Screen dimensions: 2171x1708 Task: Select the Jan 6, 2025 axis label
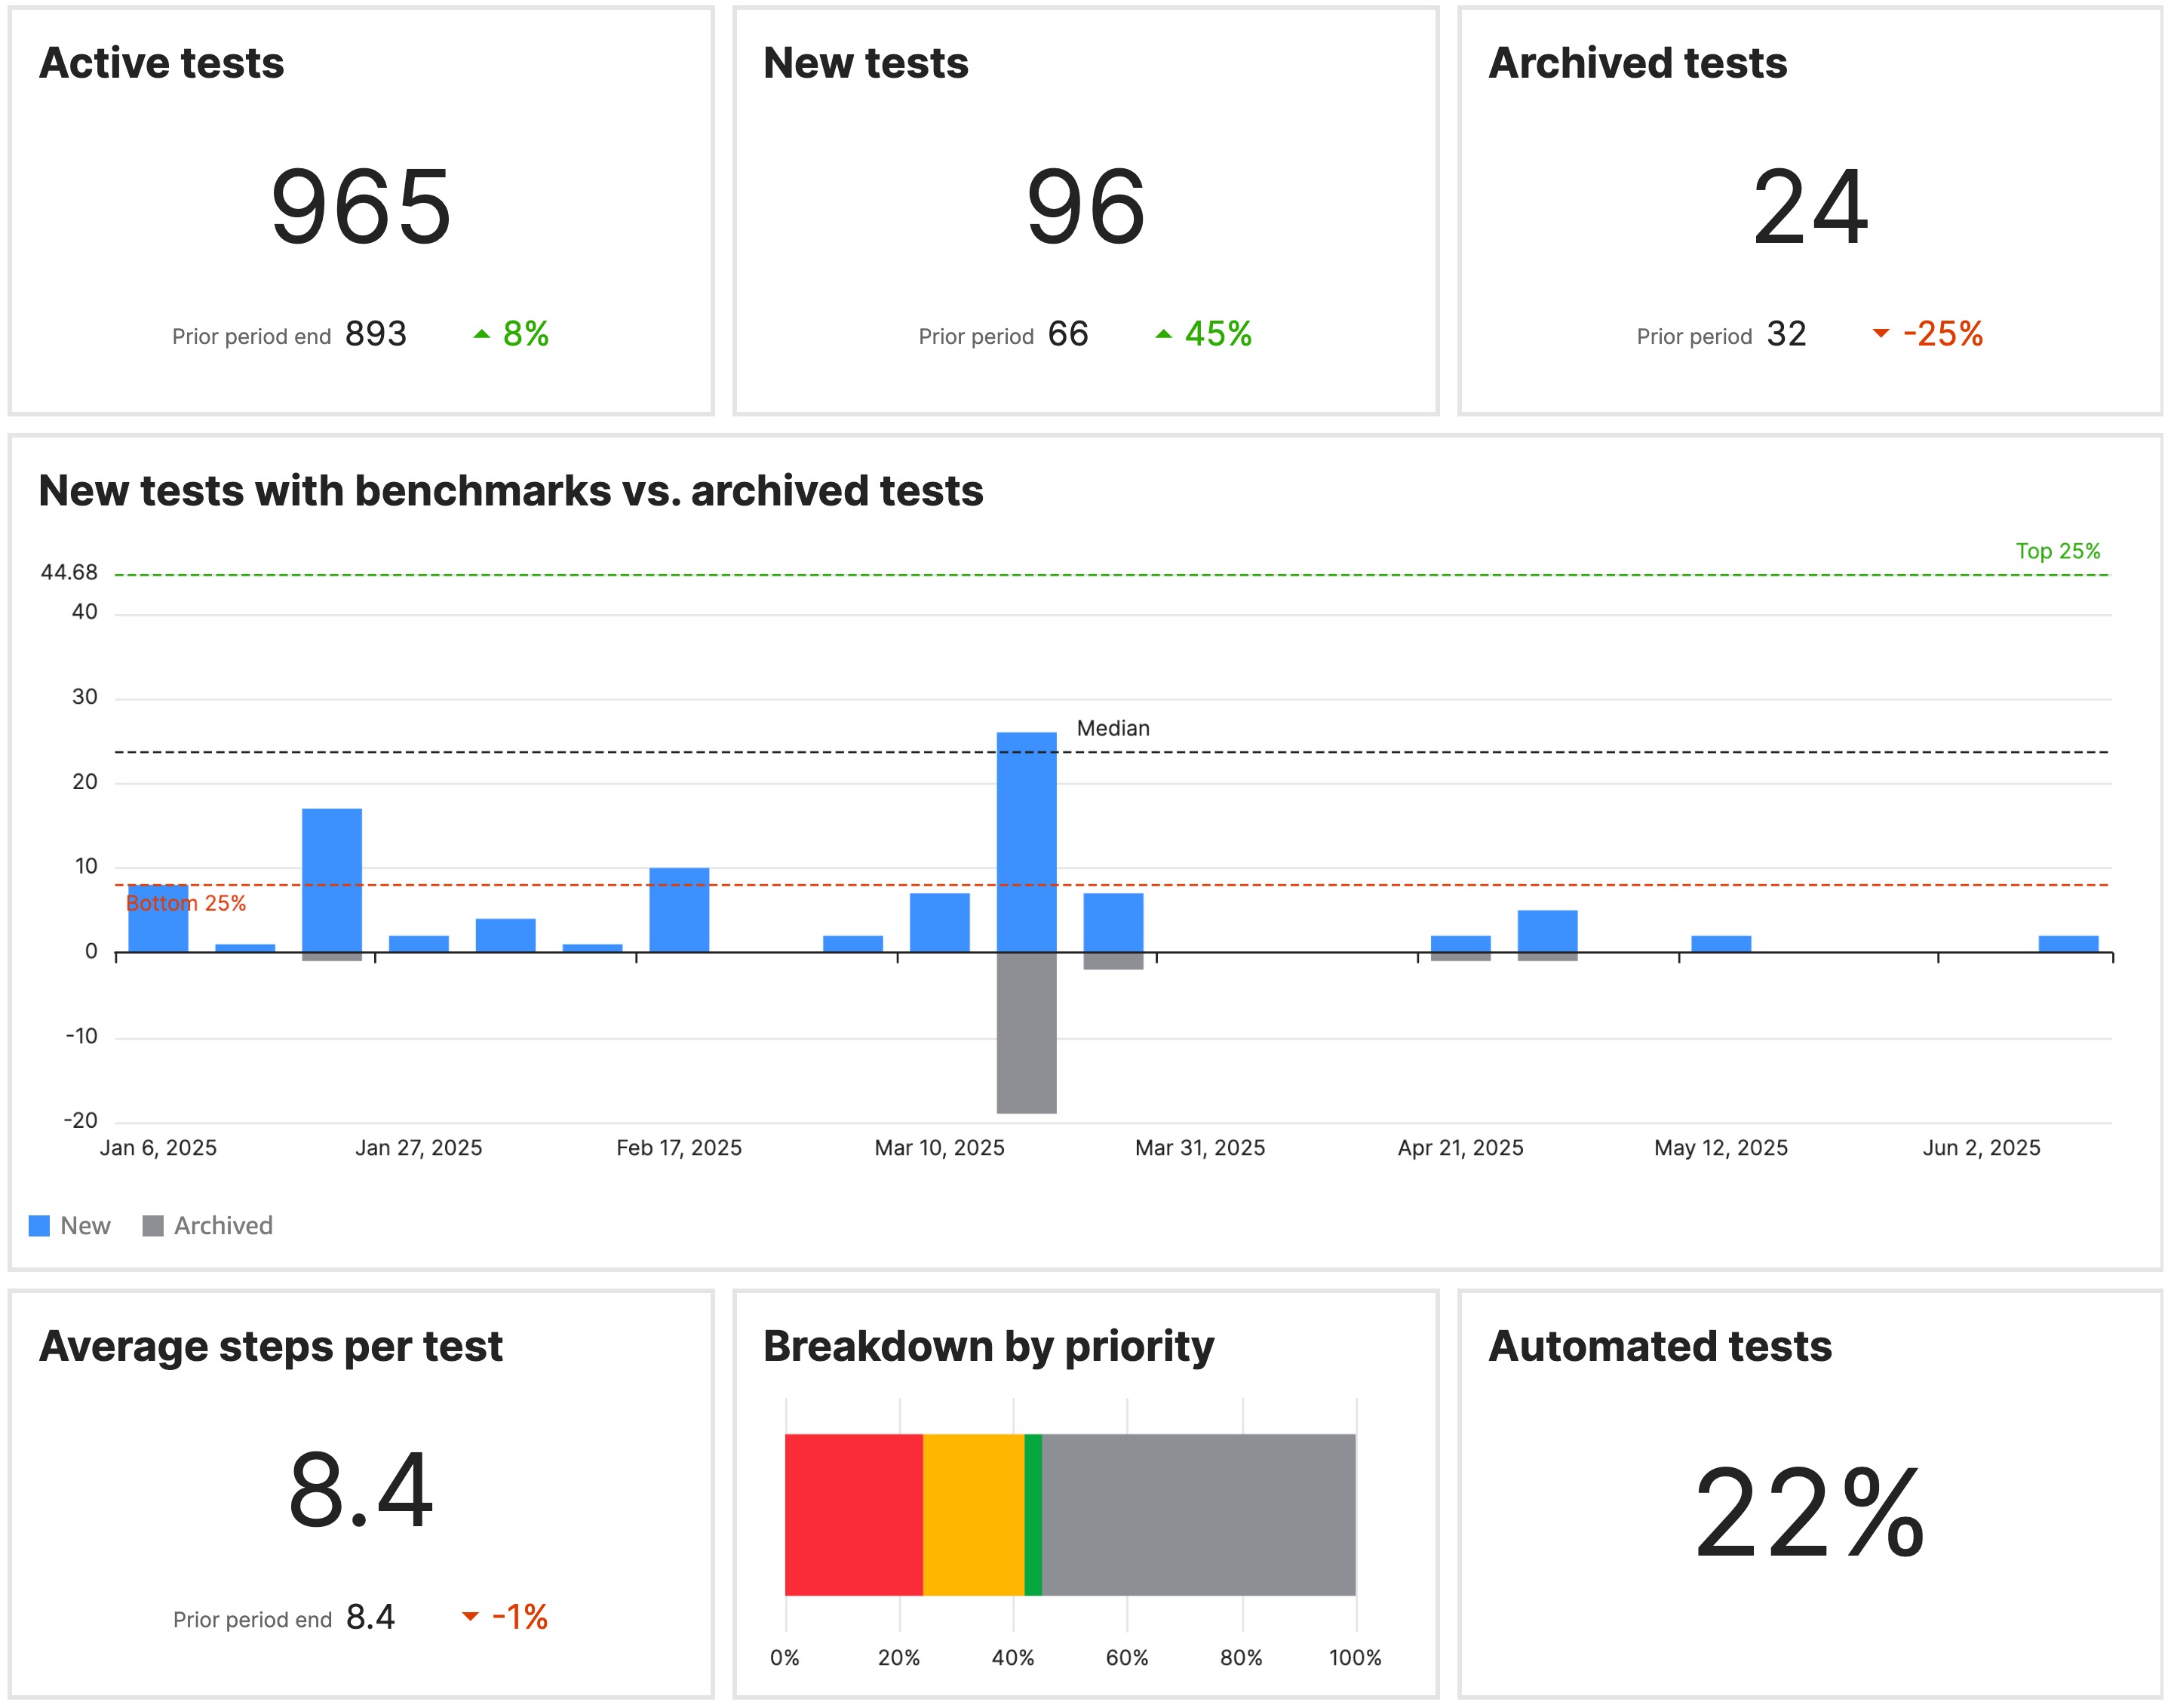click(x=158, y=1148)
